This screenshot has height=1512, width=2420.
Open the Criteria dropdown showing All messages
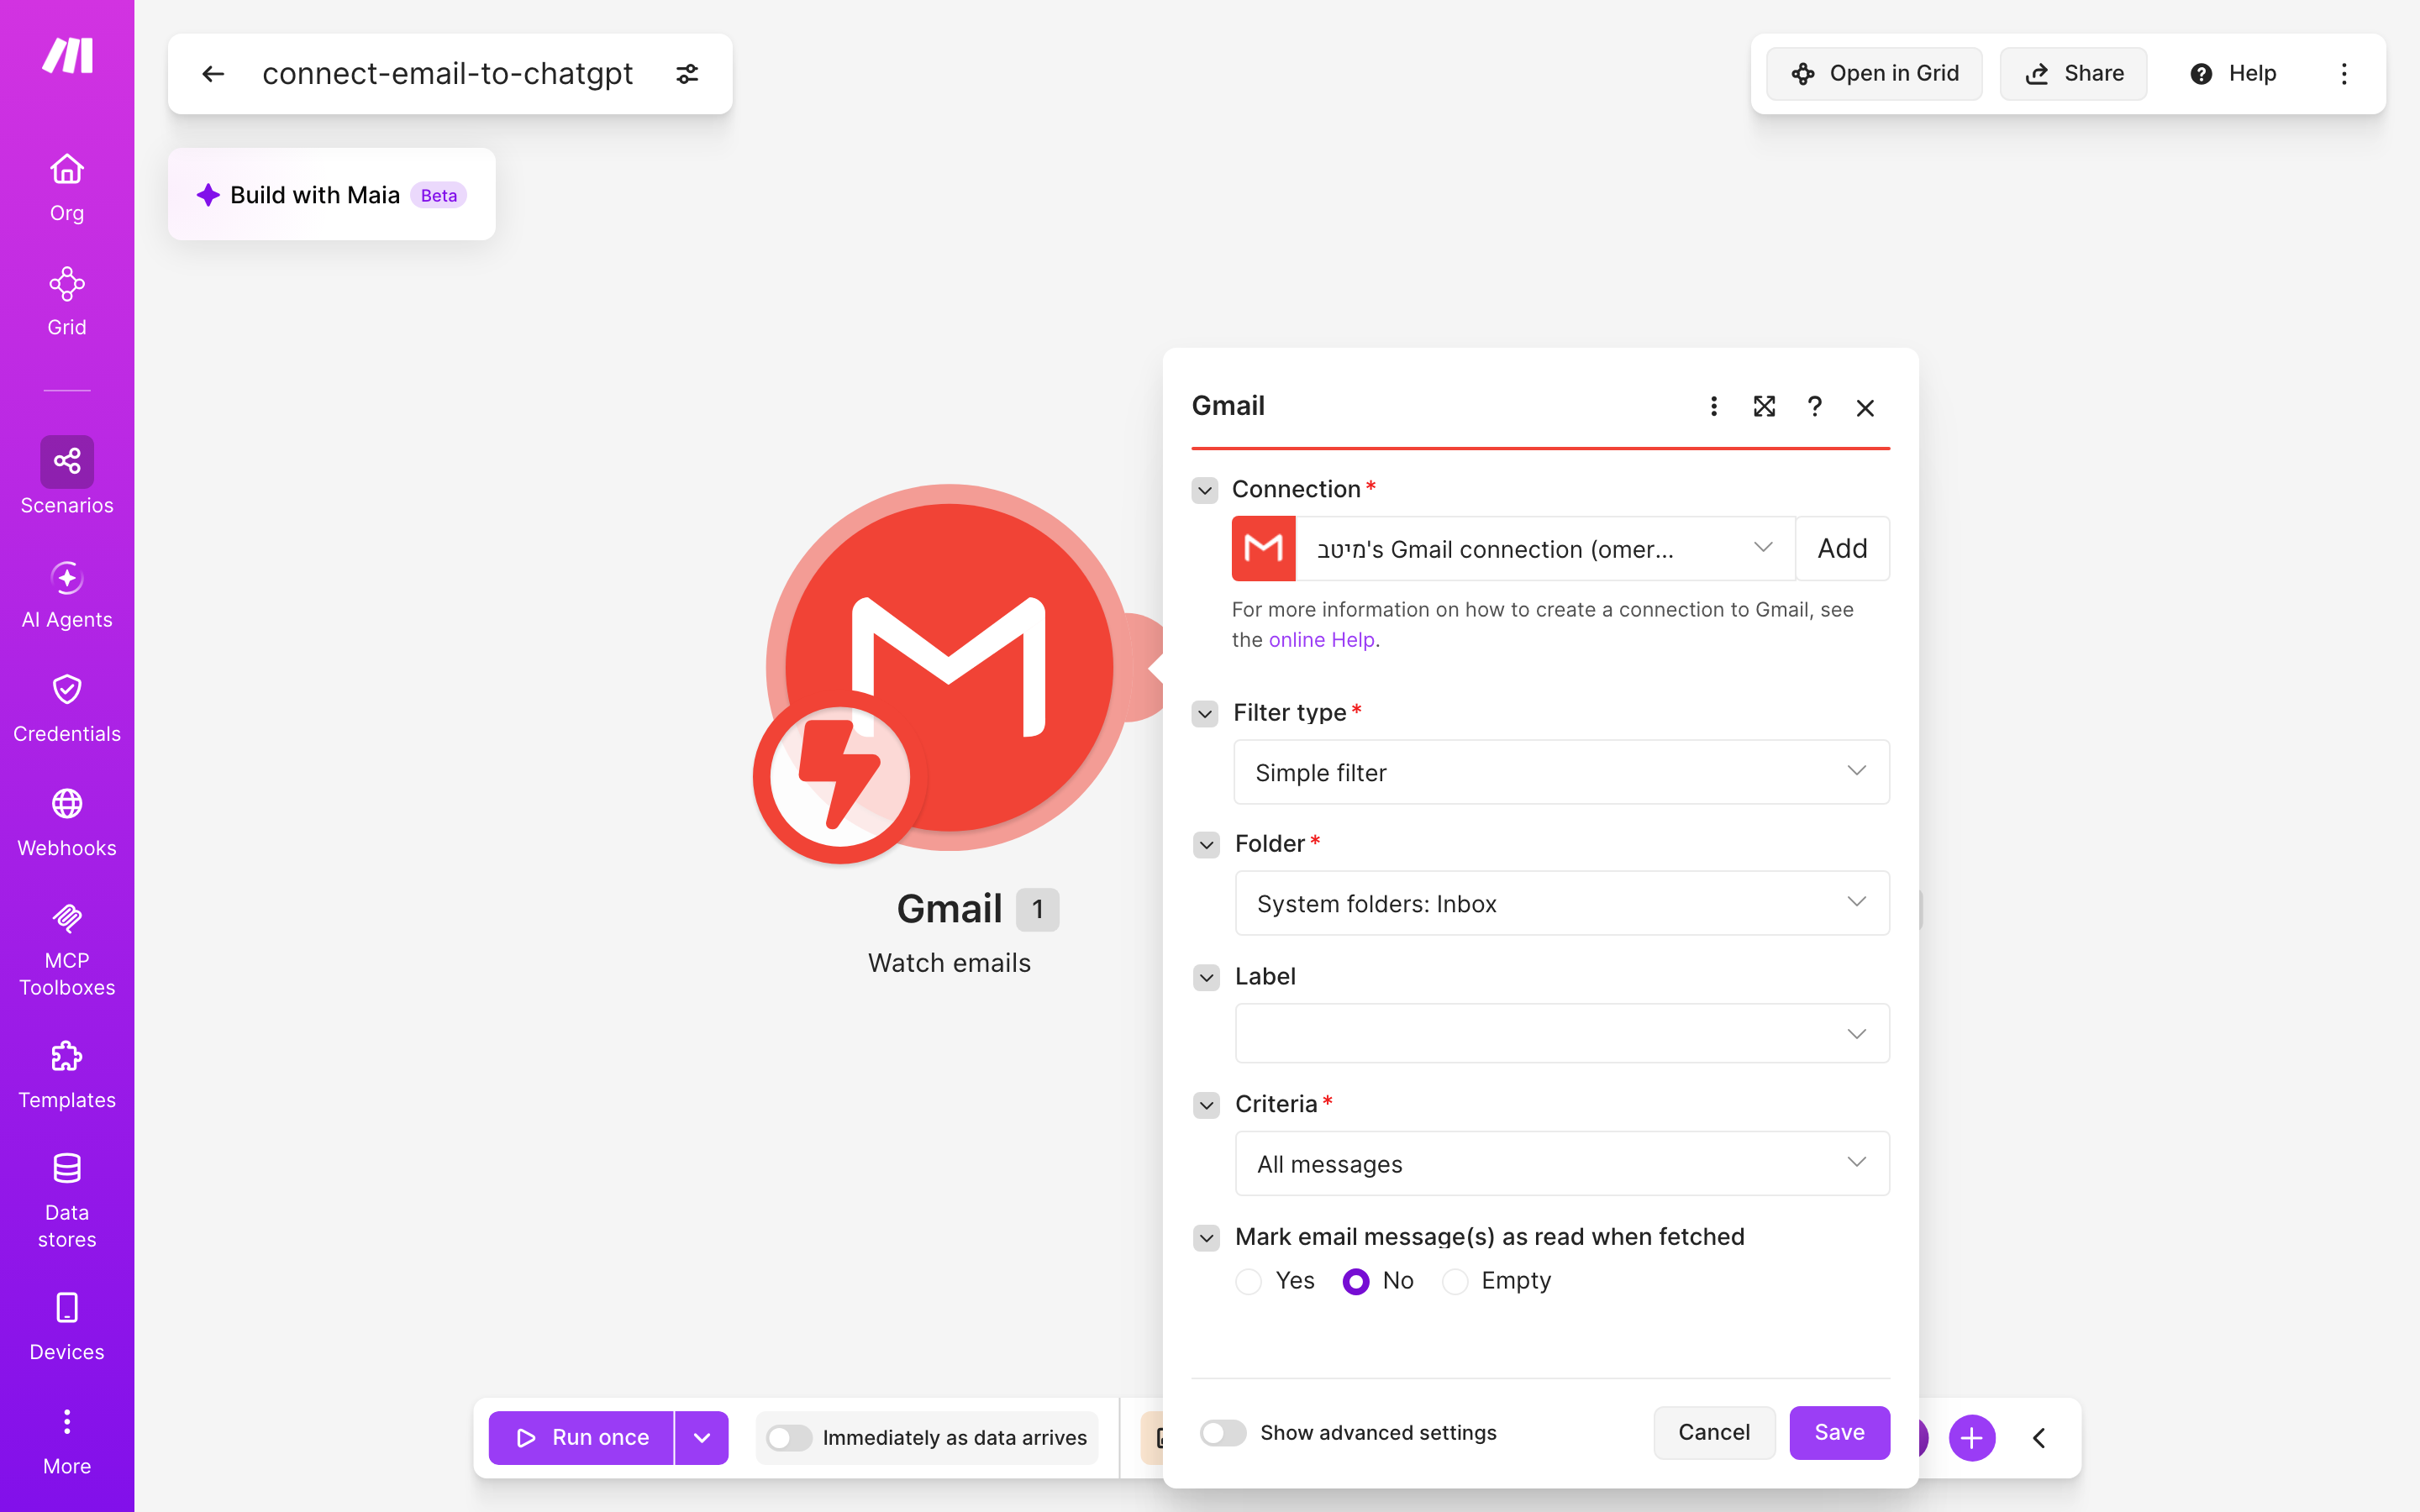pos(1562,1163)
